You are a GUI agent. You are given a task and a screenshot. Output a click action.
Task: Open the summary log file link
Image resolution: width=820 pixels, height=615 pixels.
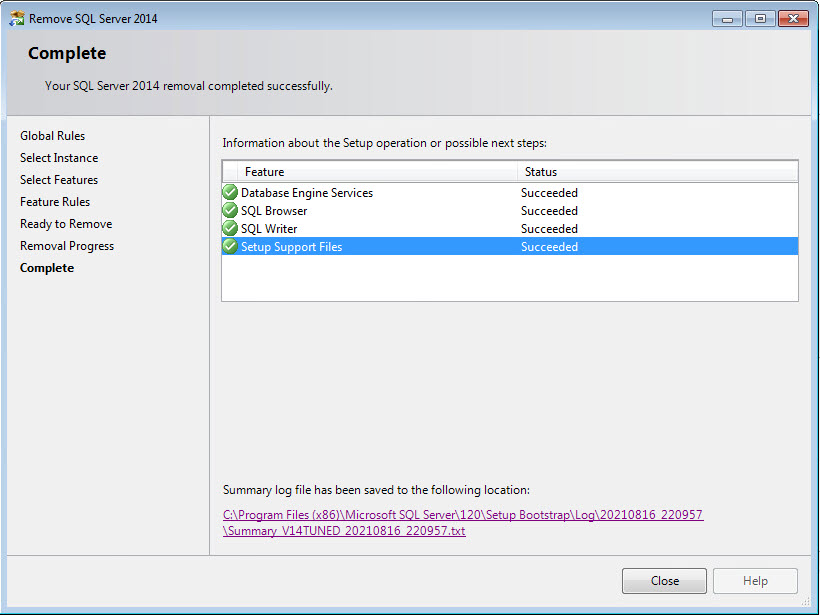(x=463, y=522)
